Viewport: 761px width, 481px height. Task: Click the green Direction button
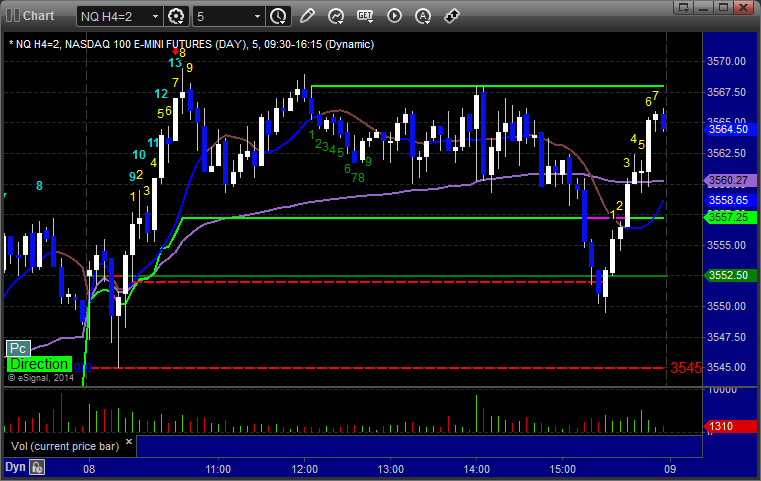[x=39, y=364]
